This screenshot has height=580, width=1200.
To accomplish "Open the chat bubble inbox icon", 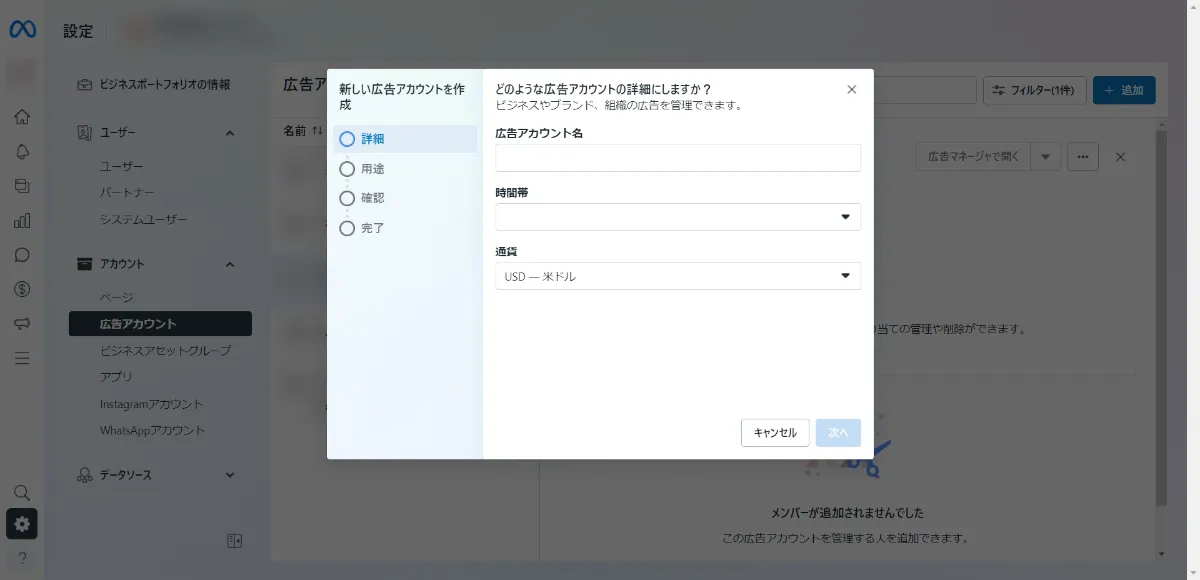I will coord(22,255).
